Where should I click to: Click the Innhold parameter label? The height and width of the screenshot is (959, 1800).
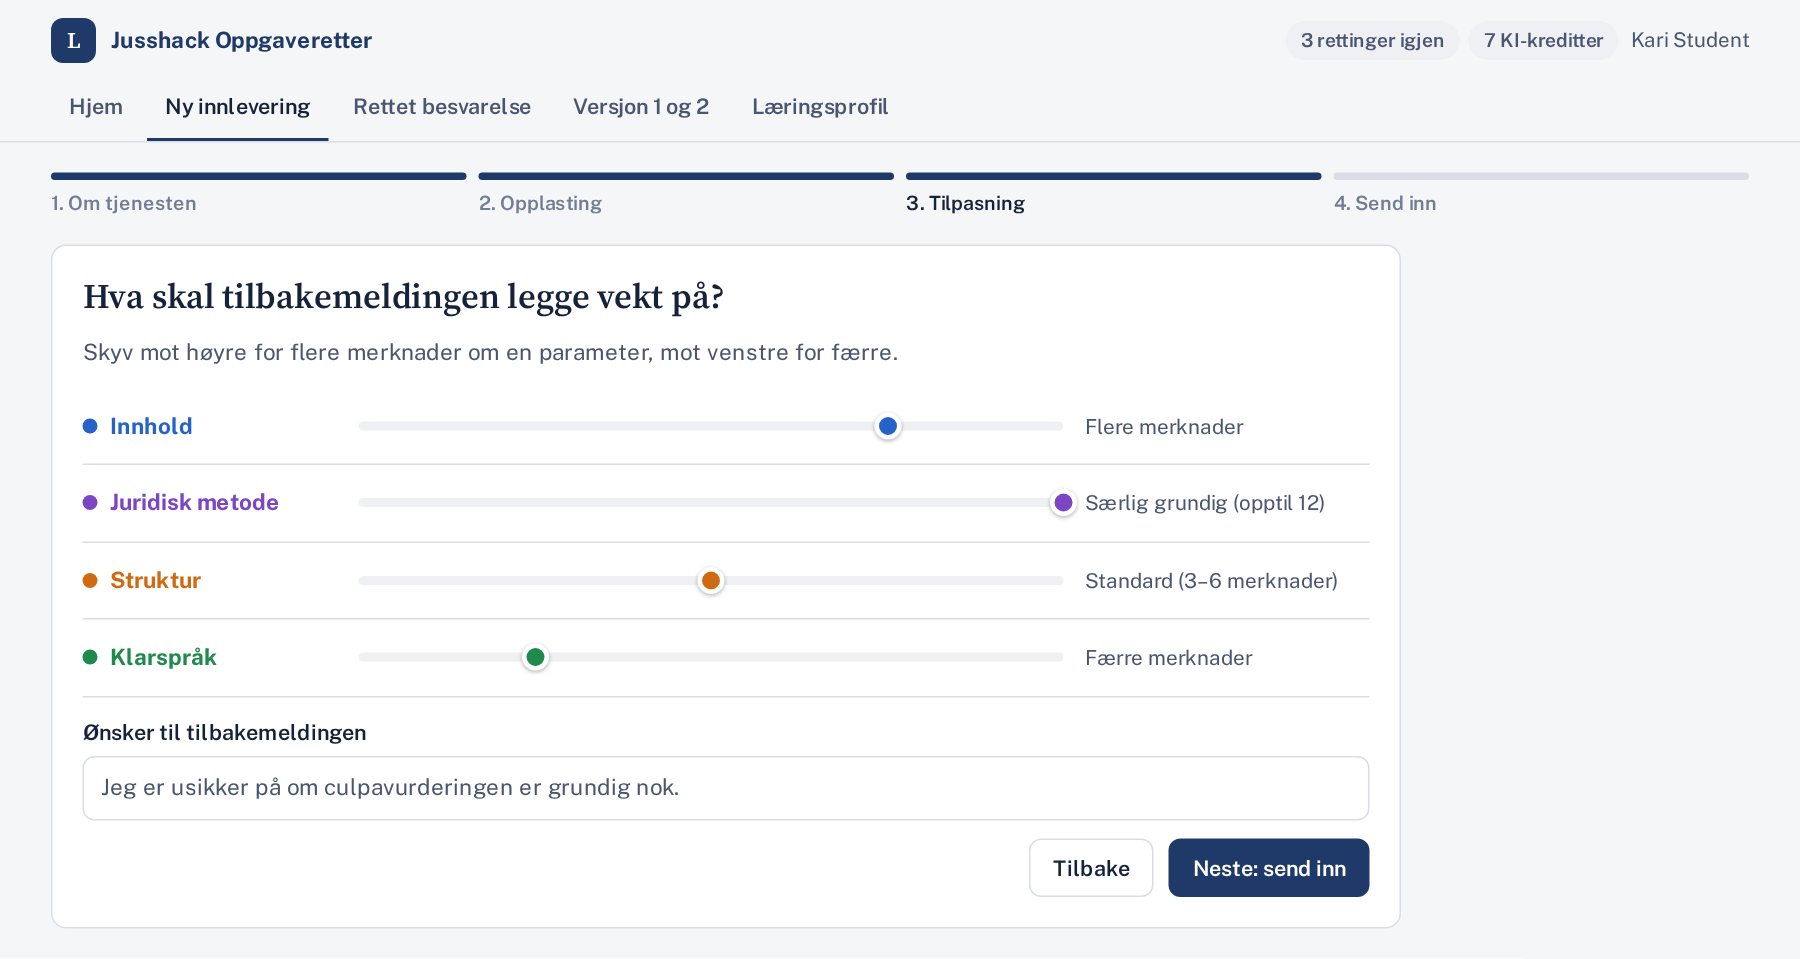point(151,426)
